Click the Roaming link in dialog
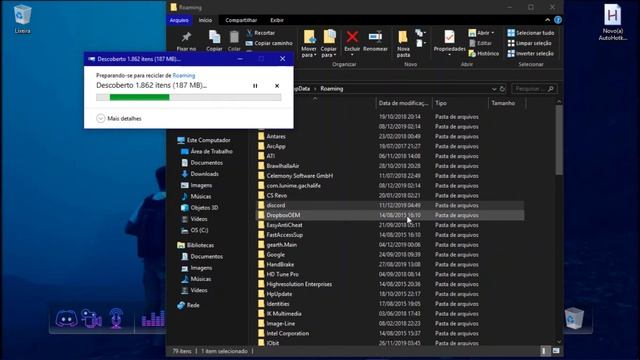 (184, 76)
